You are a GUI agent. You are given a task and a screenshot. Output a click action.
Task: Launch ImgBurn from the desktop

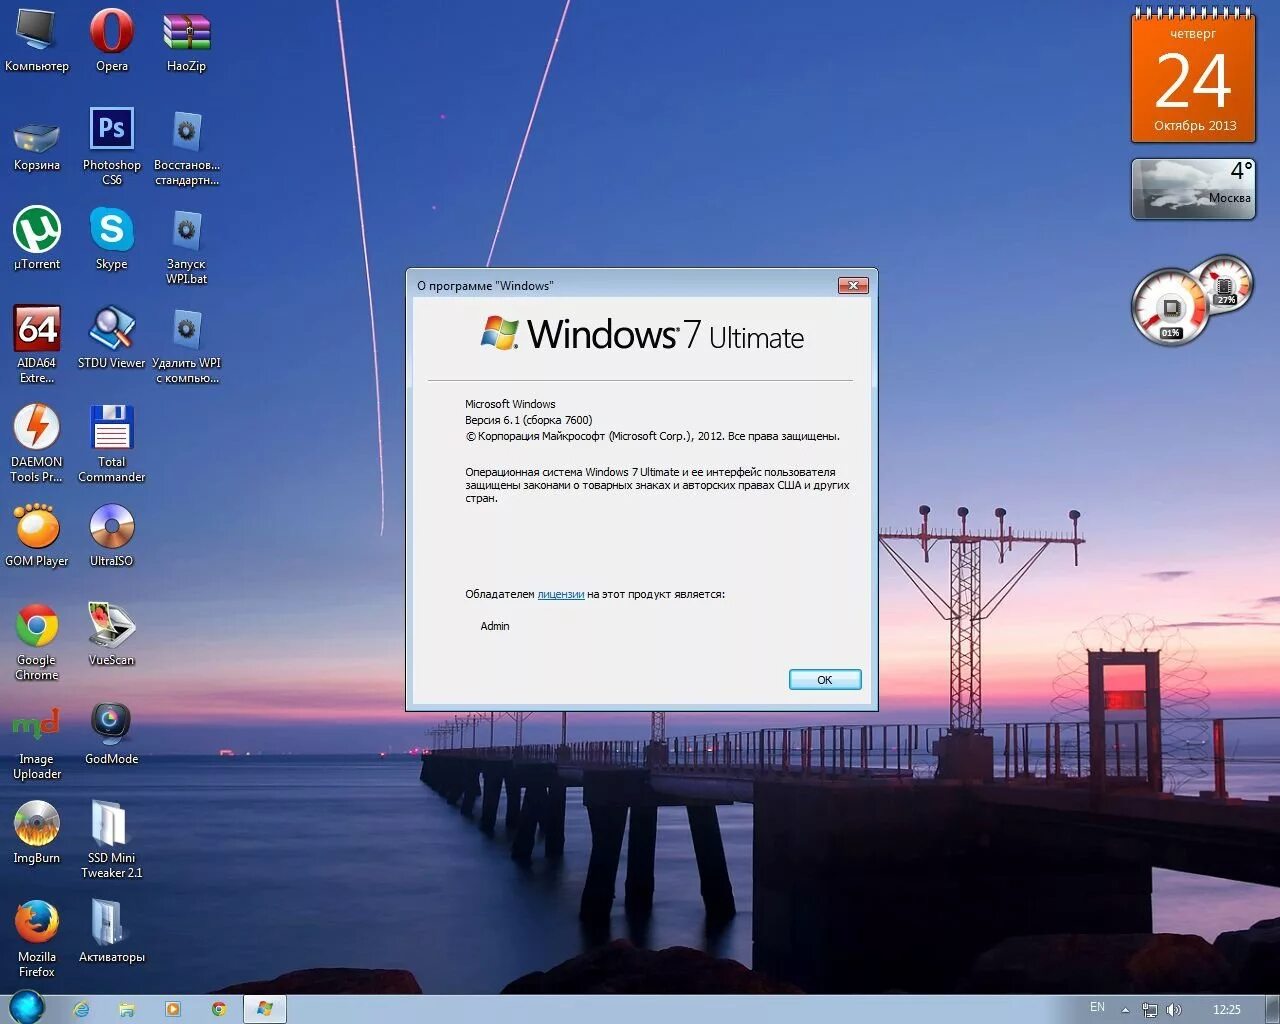click(x=37, y=832)
